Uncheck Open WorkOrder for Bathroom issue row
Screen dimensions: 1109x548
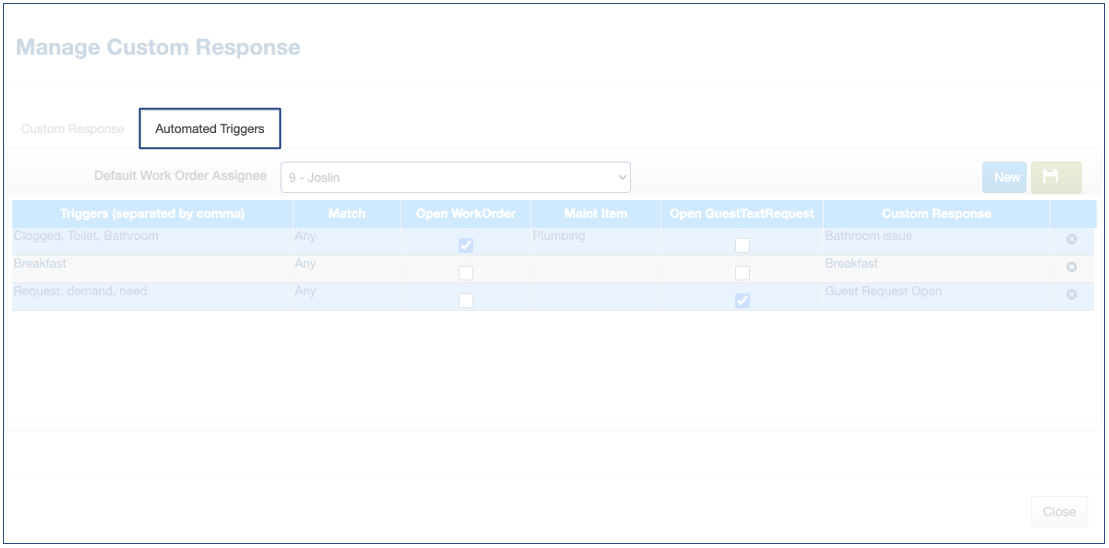coord(466,246)
